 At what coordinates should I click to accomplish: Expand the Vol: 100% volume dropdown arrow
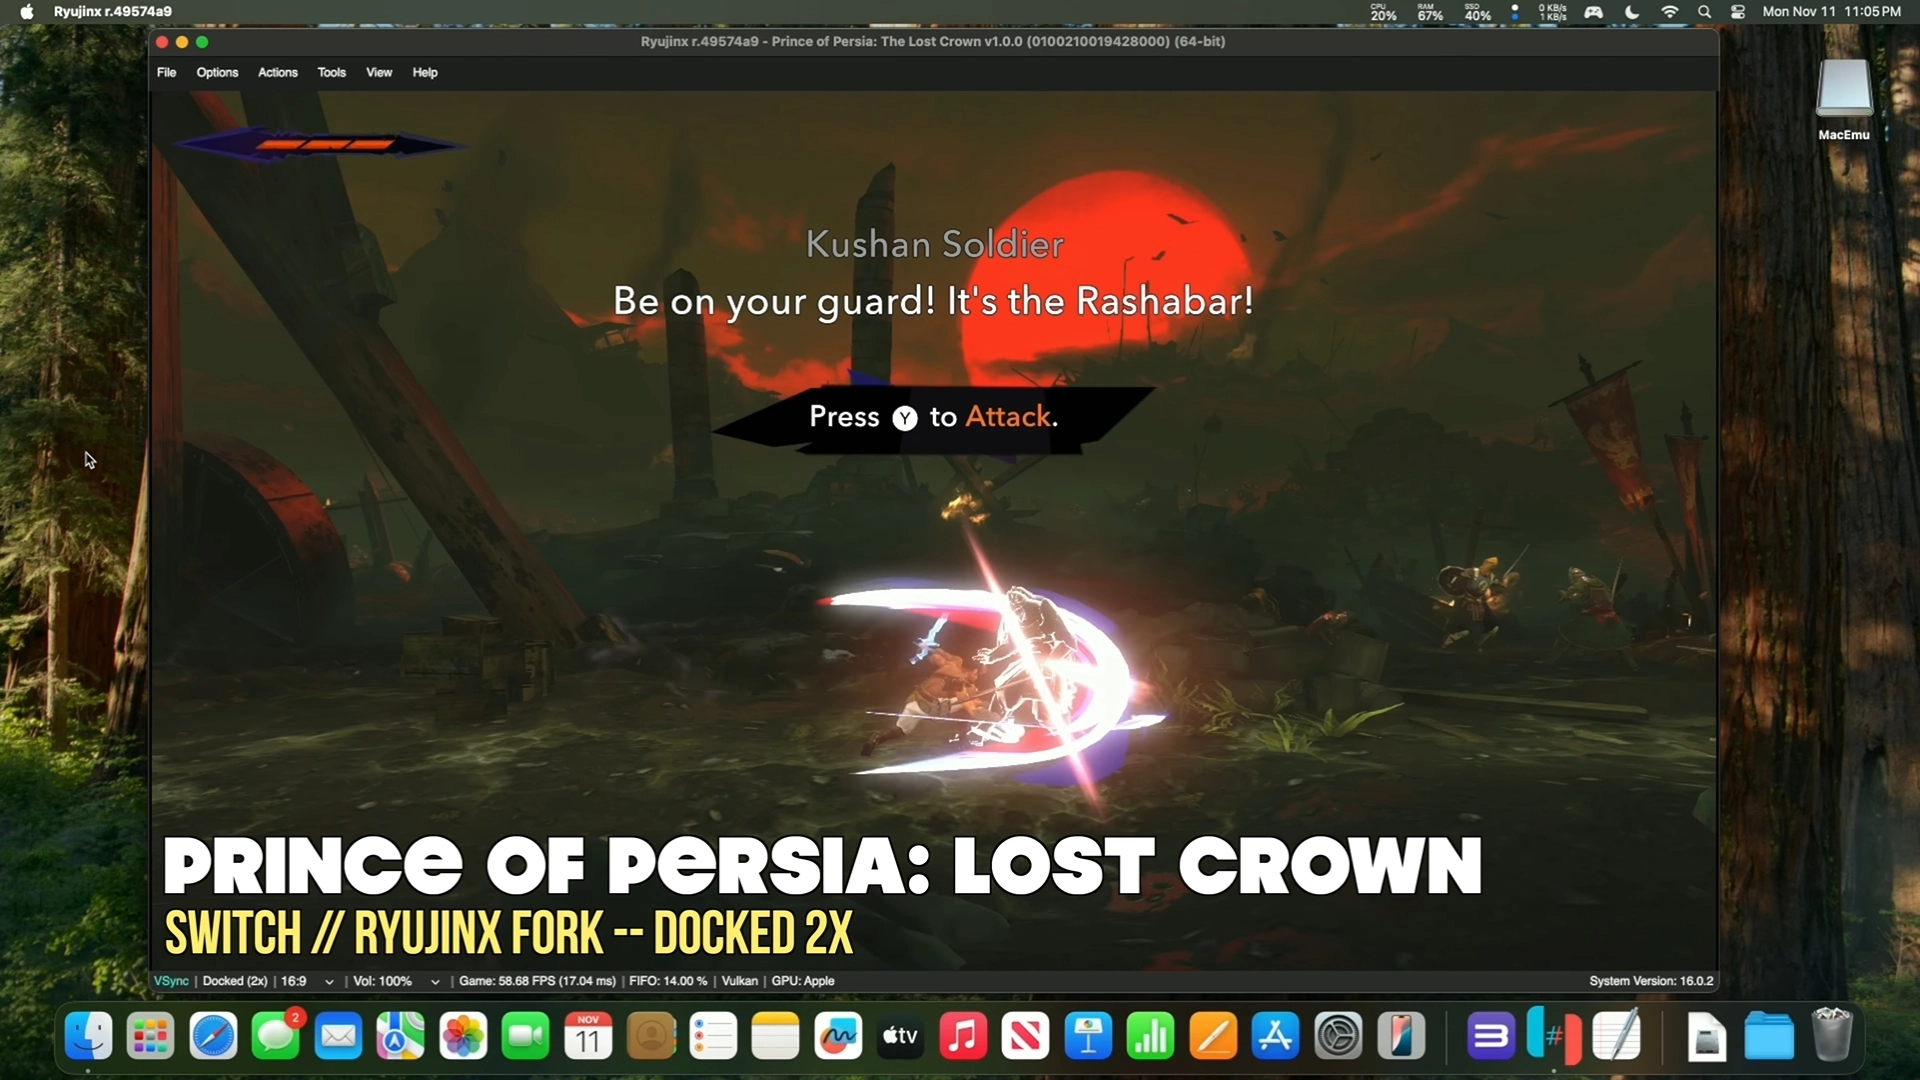tap(435, 982)
